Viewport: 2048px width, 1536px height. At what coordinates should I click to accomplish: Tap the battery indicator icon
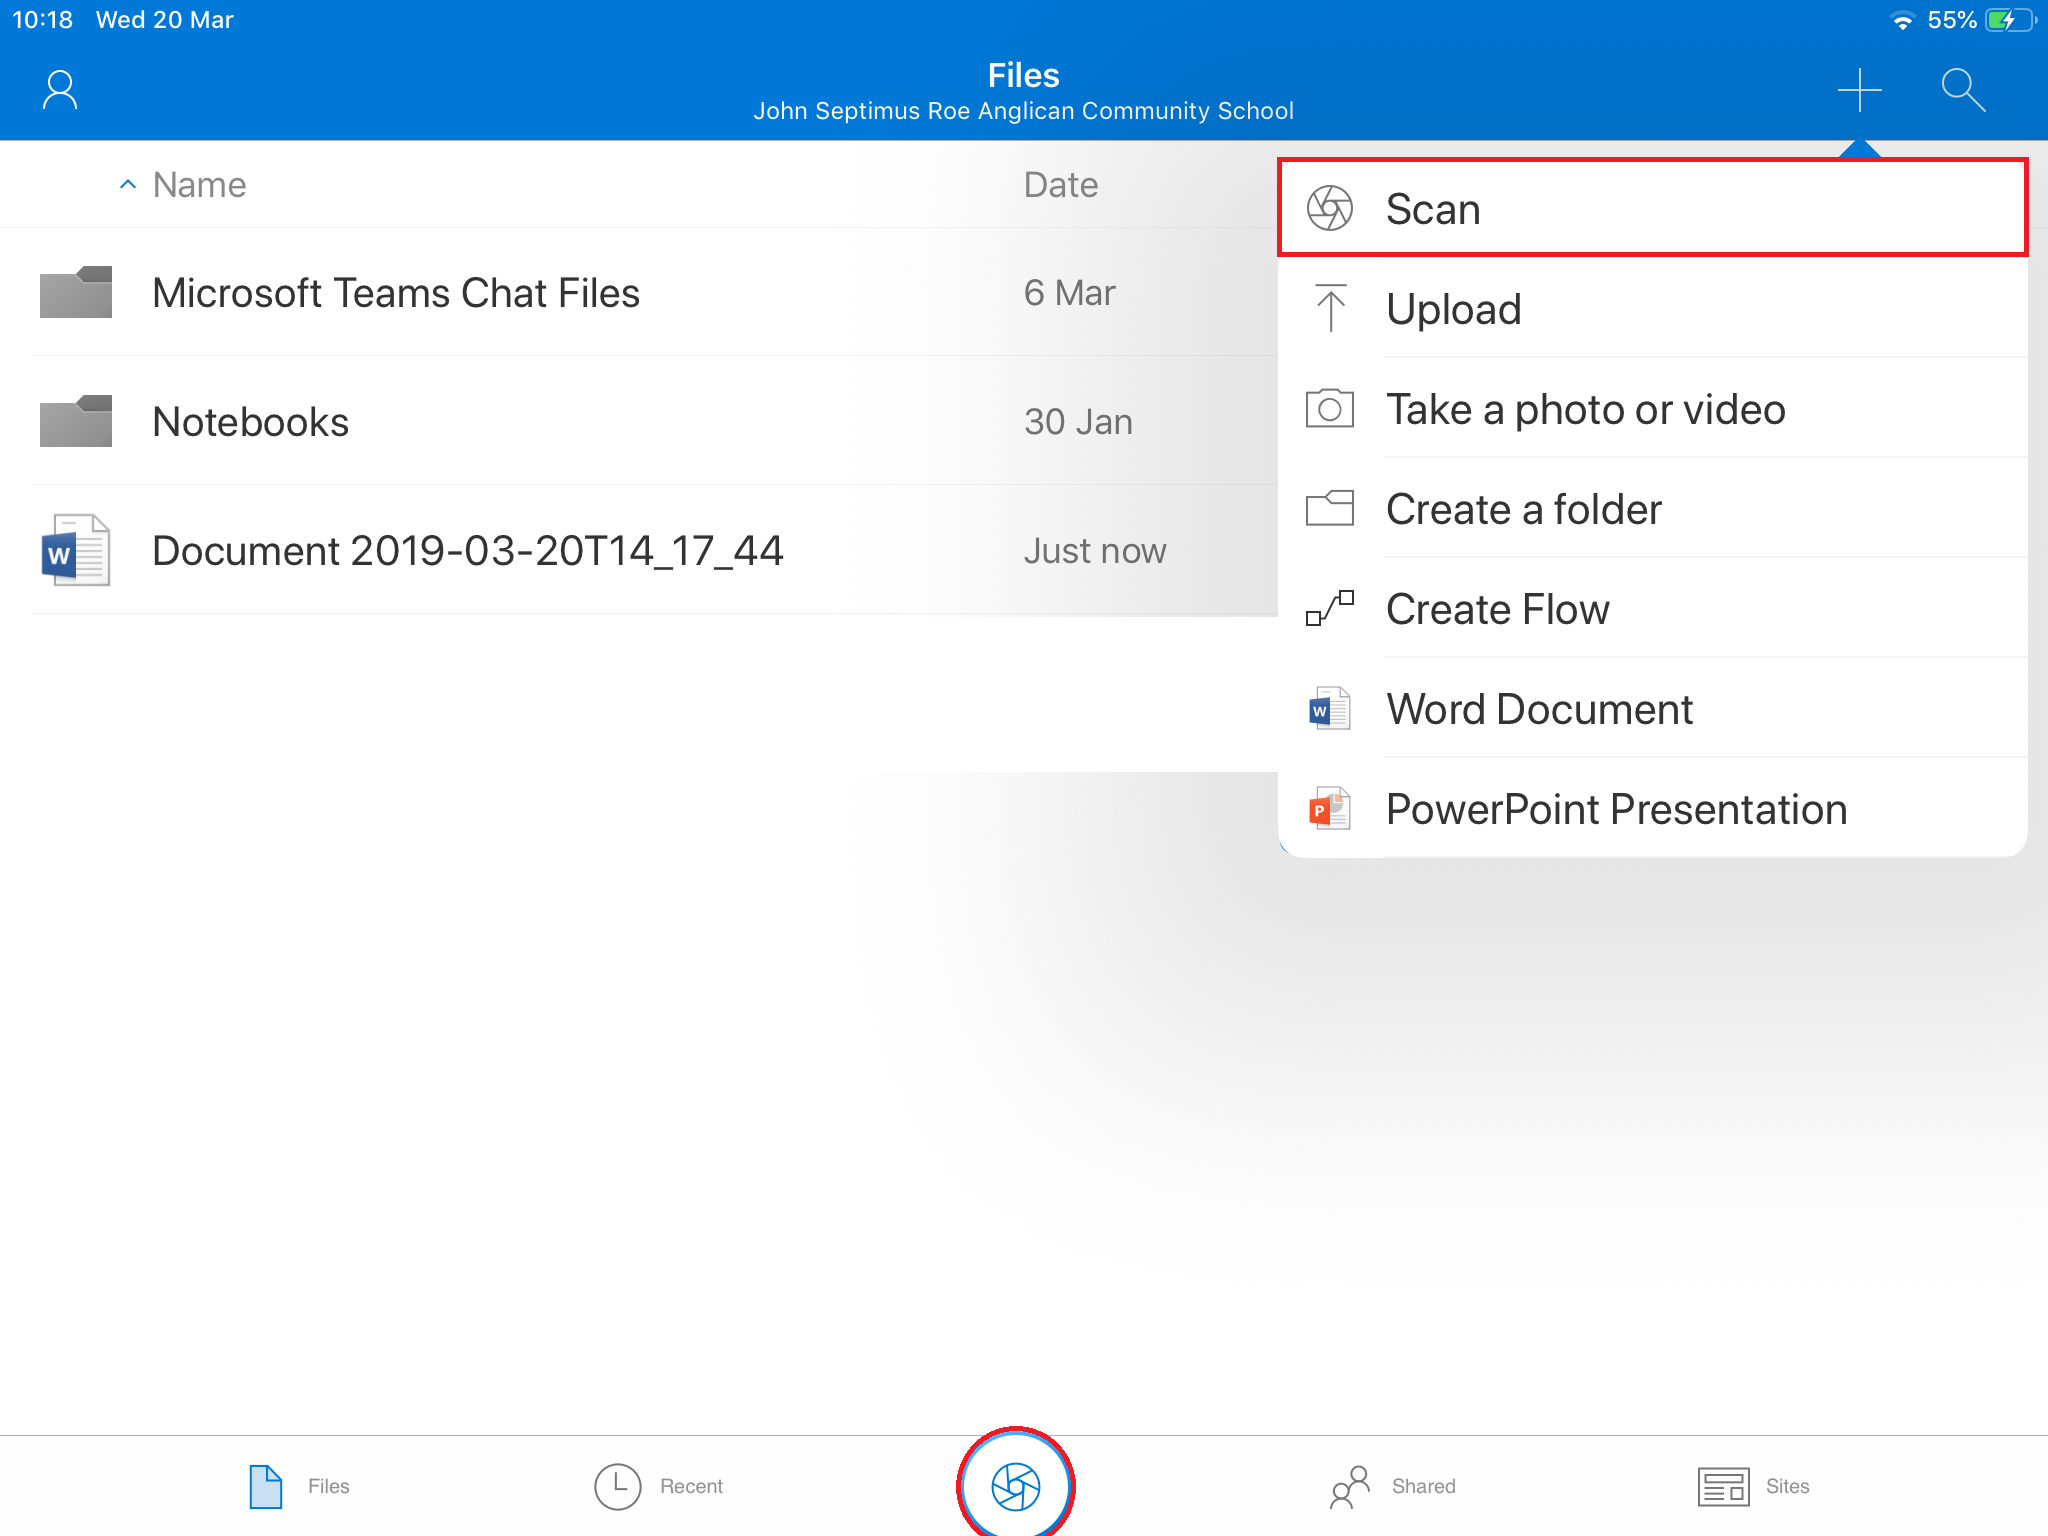coord(2010,20)
